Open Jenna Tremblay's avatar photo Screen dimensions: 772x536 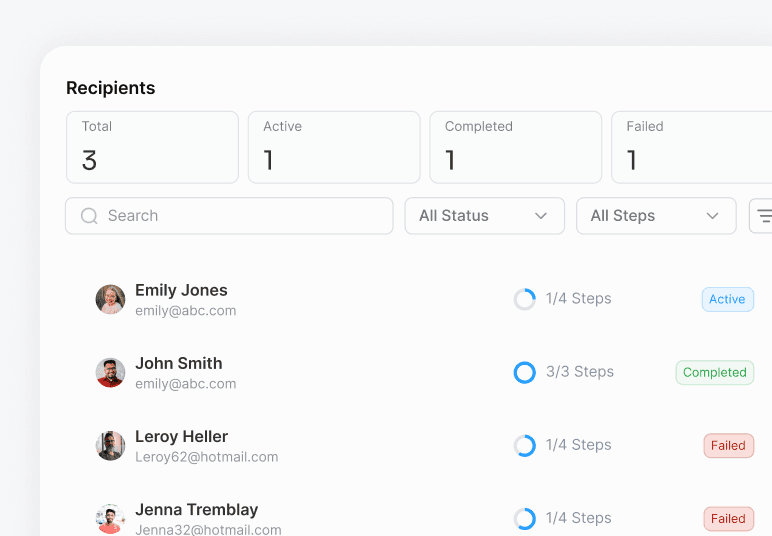click(110, 518)
